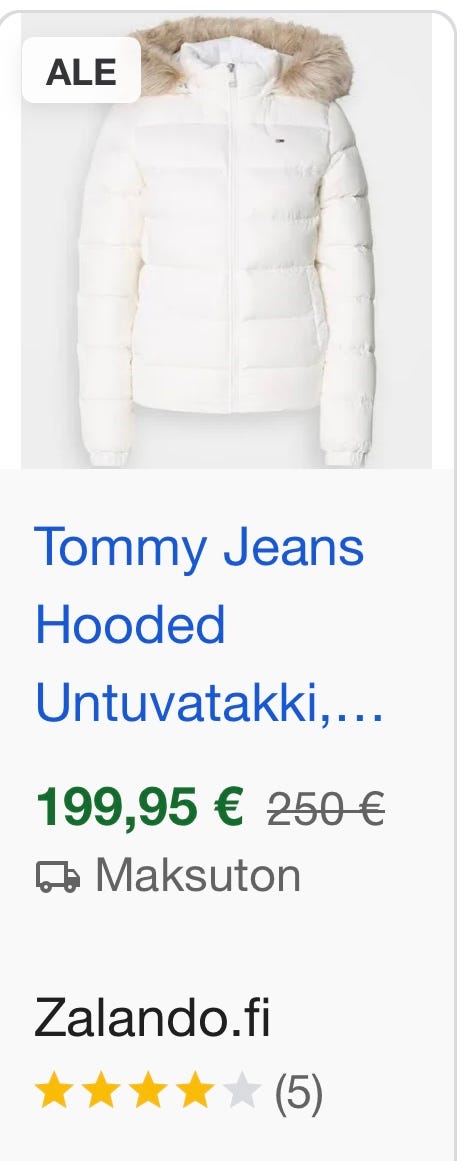Click the truncated Untuvatakki,… title line

210,703
